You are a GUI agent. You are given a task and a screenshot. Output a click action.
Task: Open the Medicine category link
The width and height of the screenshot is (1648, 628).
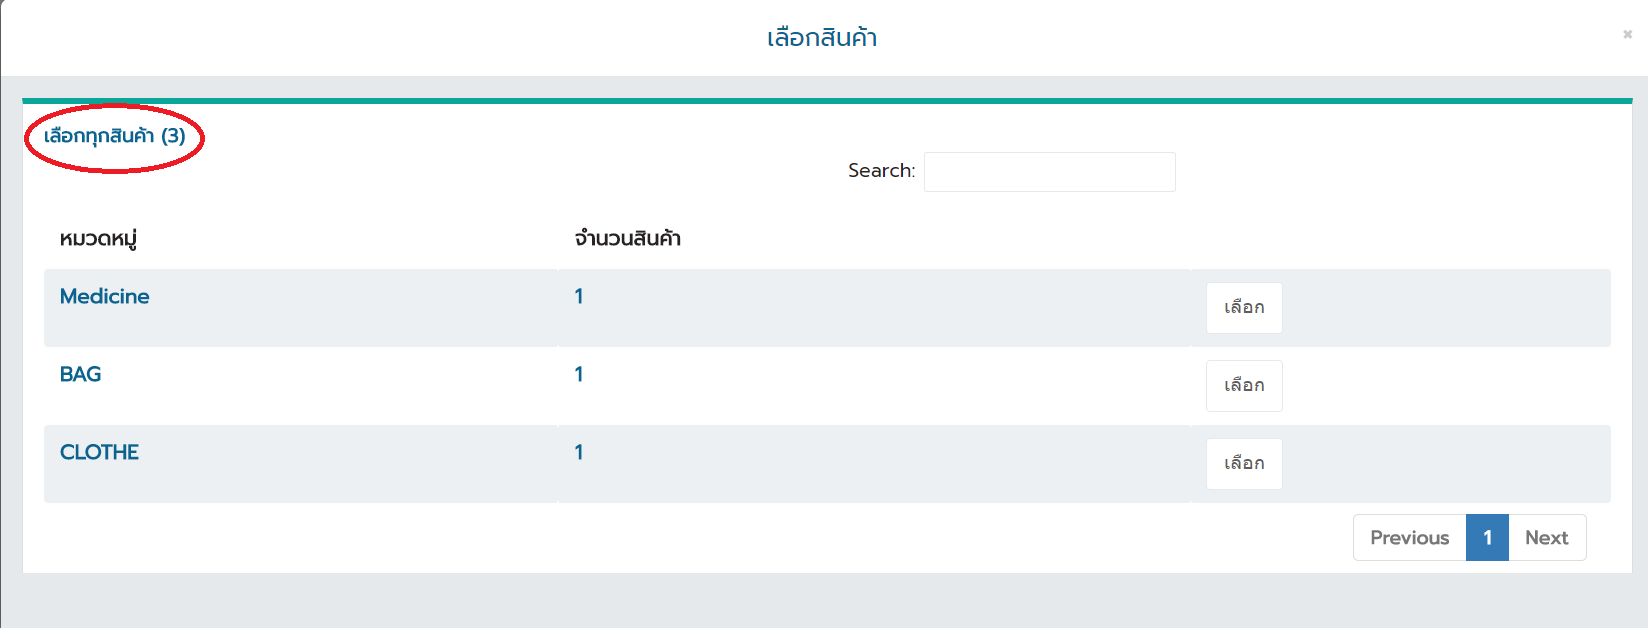(x=104, y=296)
